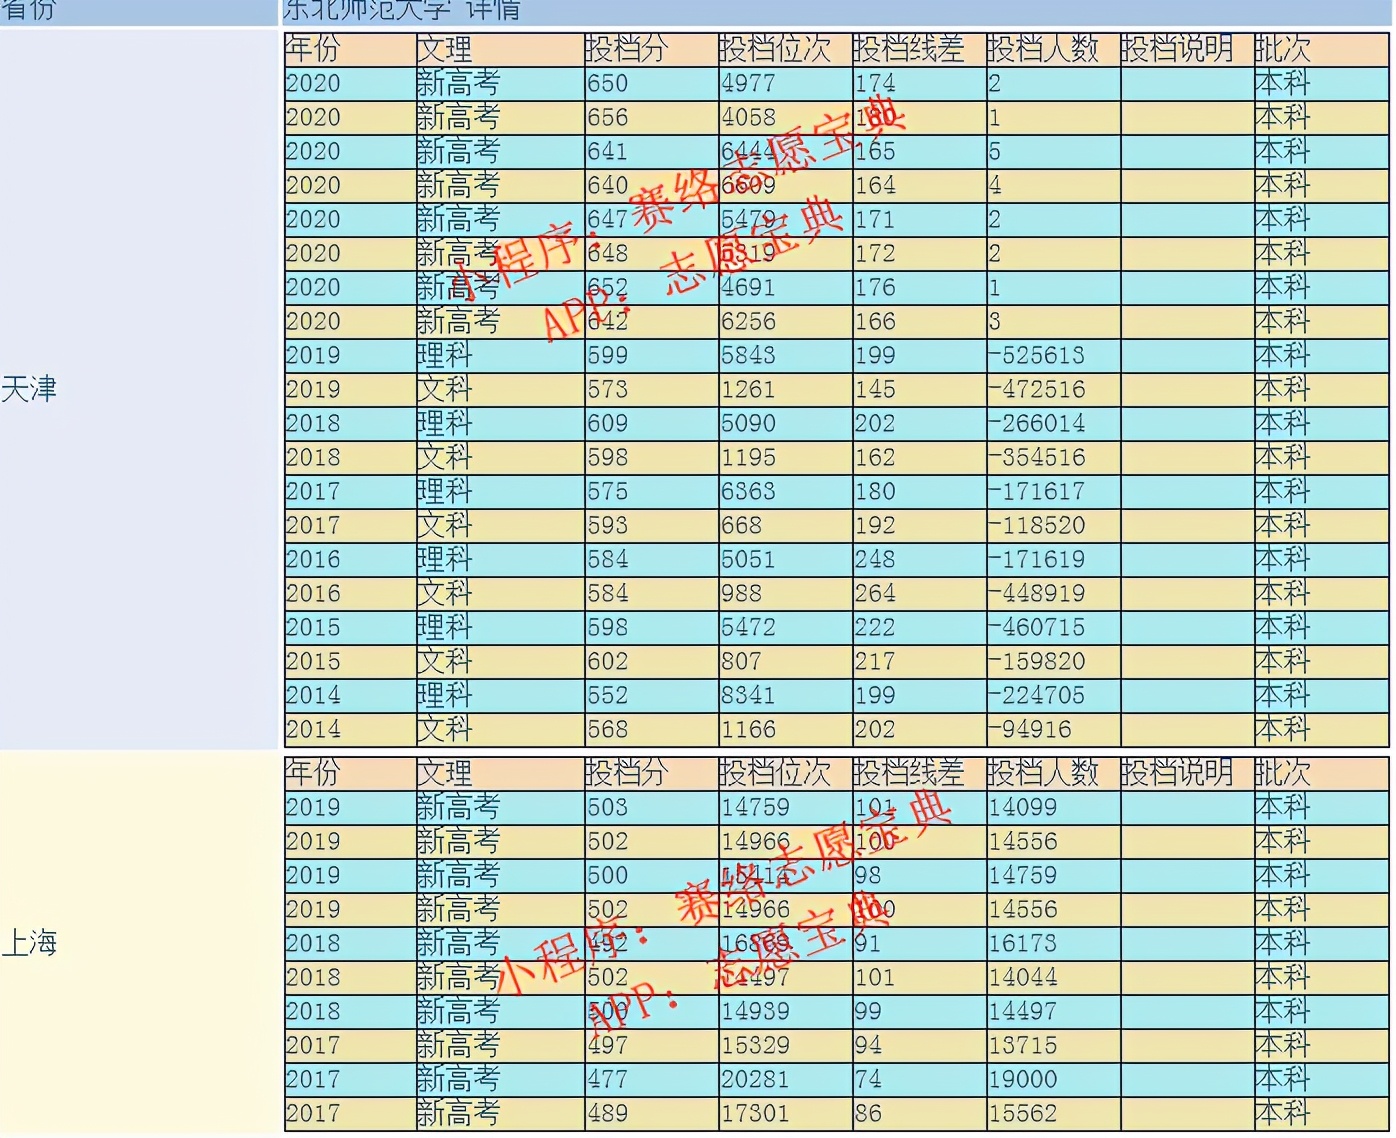The image size is (1396, 1138).
Task: Select the score cell 656
Action: (651, 117)
